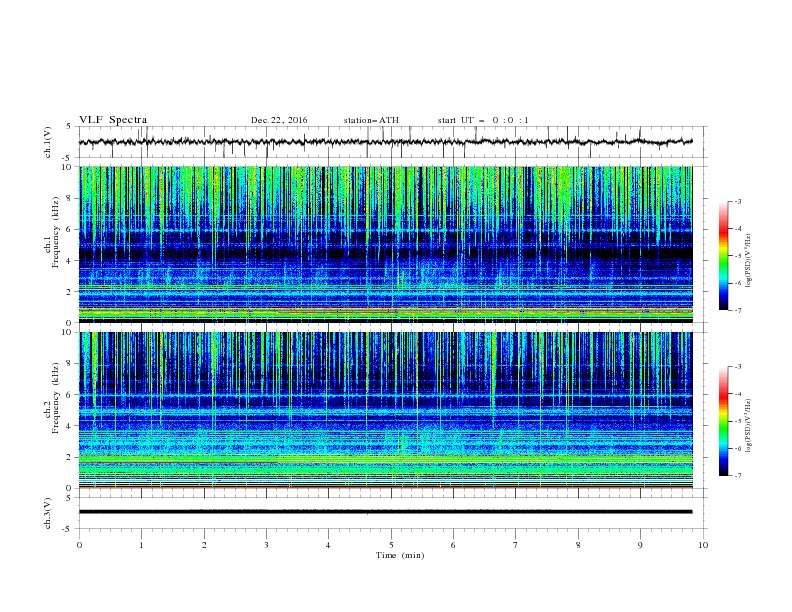Click the log(PSD) label beside ch.2 color bar
Screen dimensions: 792x612
[x=749, y=426]
